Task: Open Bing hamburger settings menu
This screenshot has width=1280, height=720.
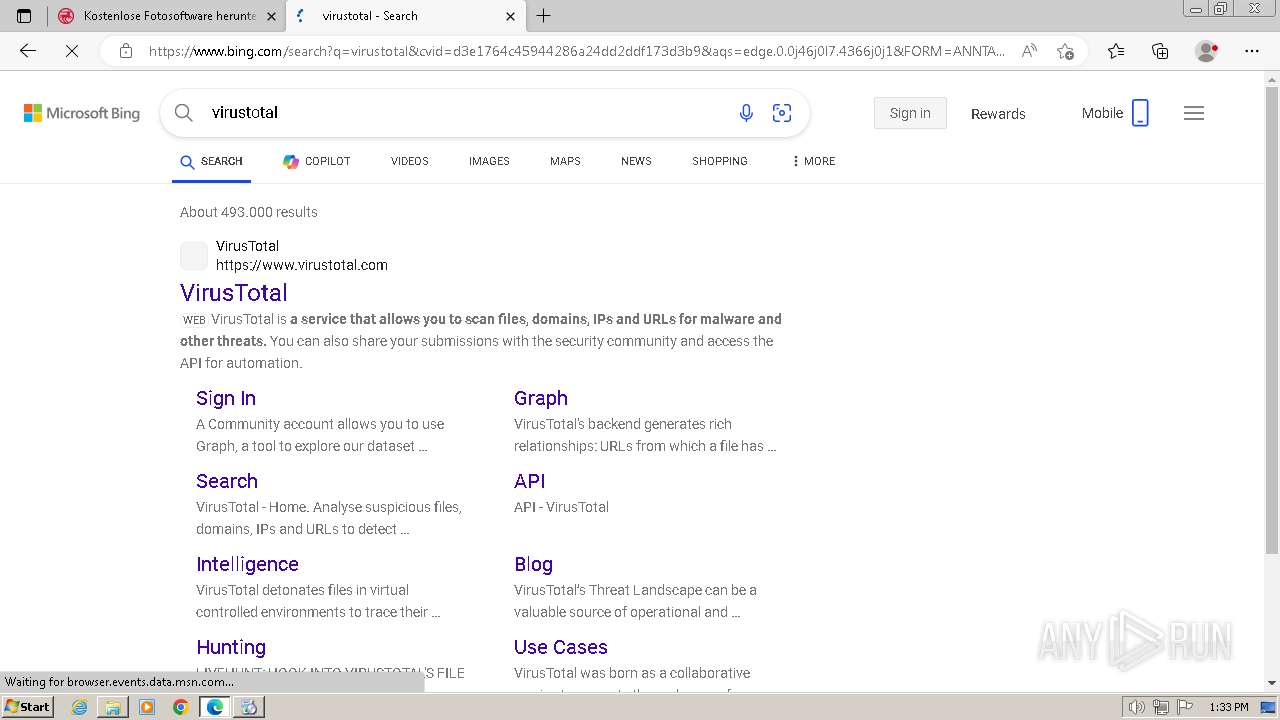Action: tap(1194, 113)
